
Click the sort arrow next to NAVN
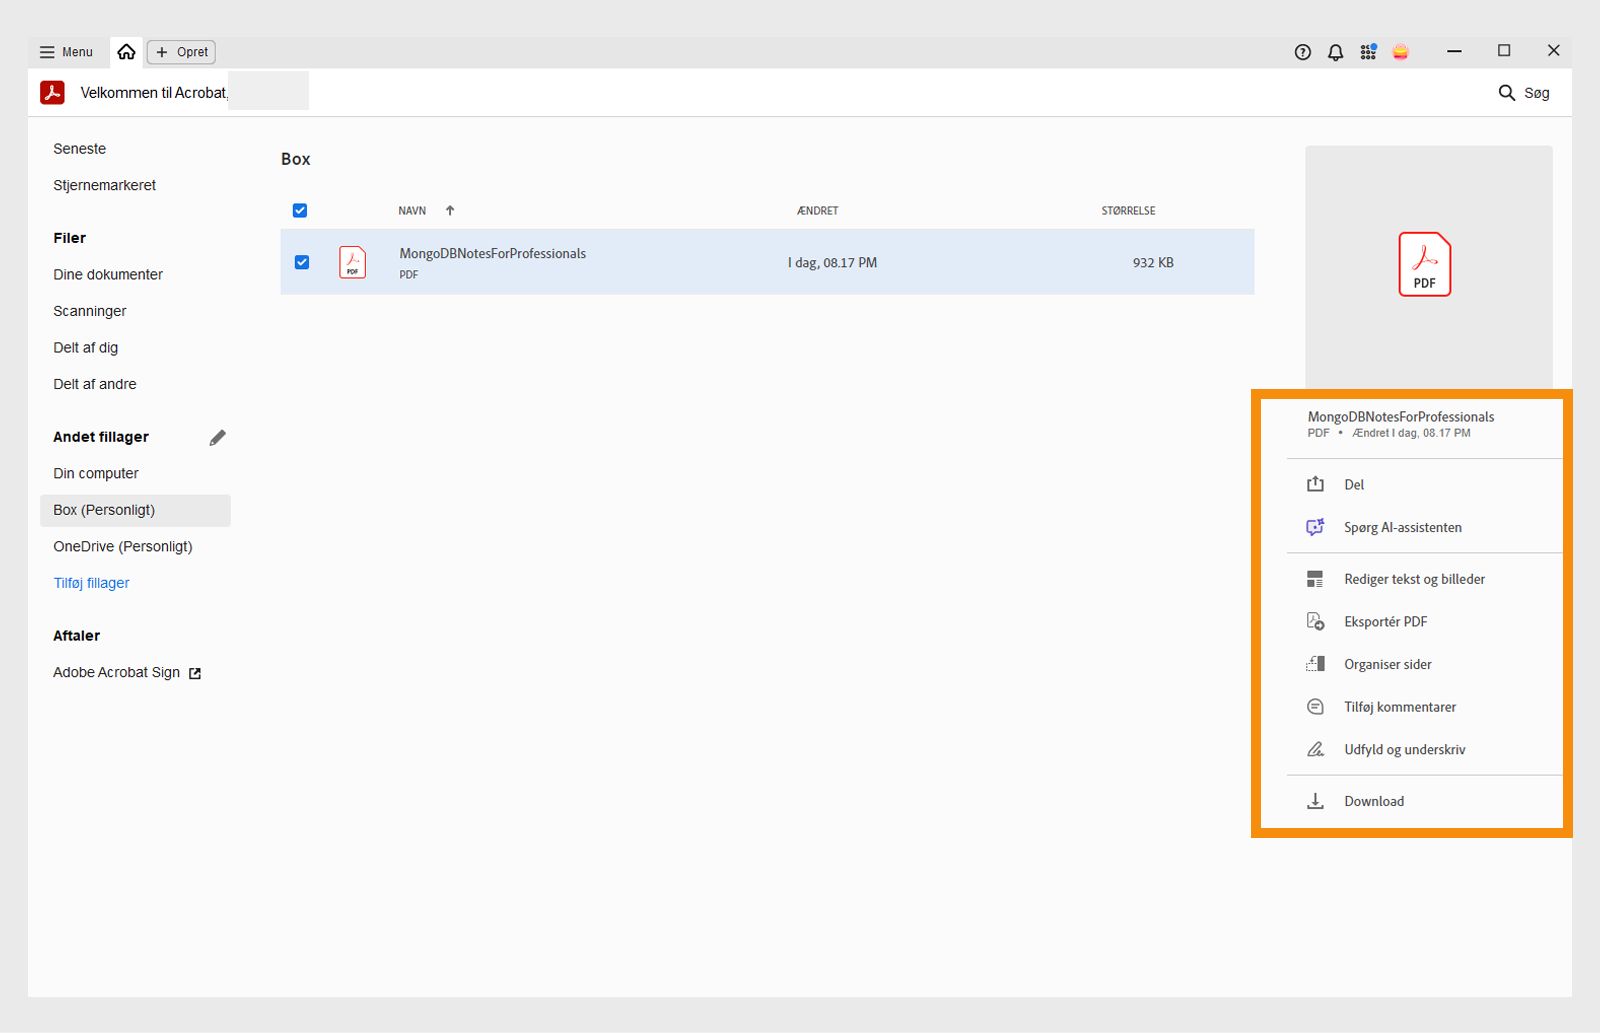[x=450, y=211]
